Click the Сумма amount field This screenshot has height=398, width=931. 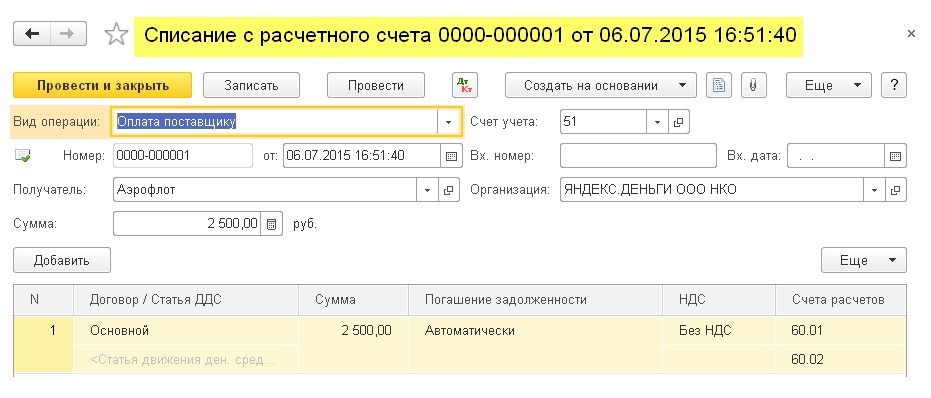point(187,224)
